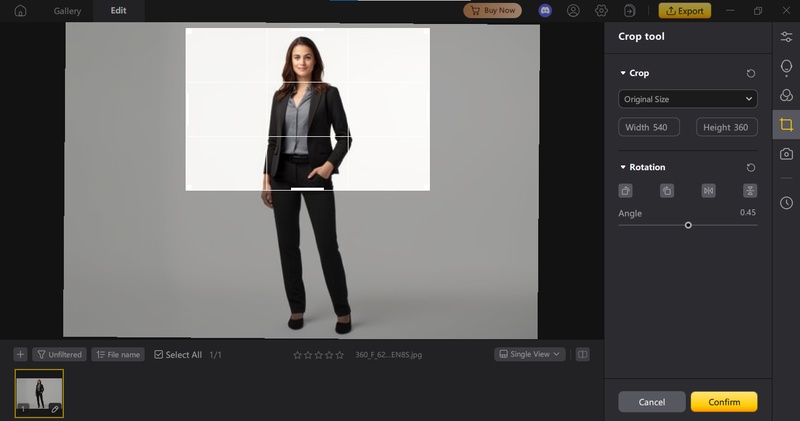Click the filename 360_F_62...EN8S.jpg
This screenshot has width=800, height=421.
[x=388, y=355]
